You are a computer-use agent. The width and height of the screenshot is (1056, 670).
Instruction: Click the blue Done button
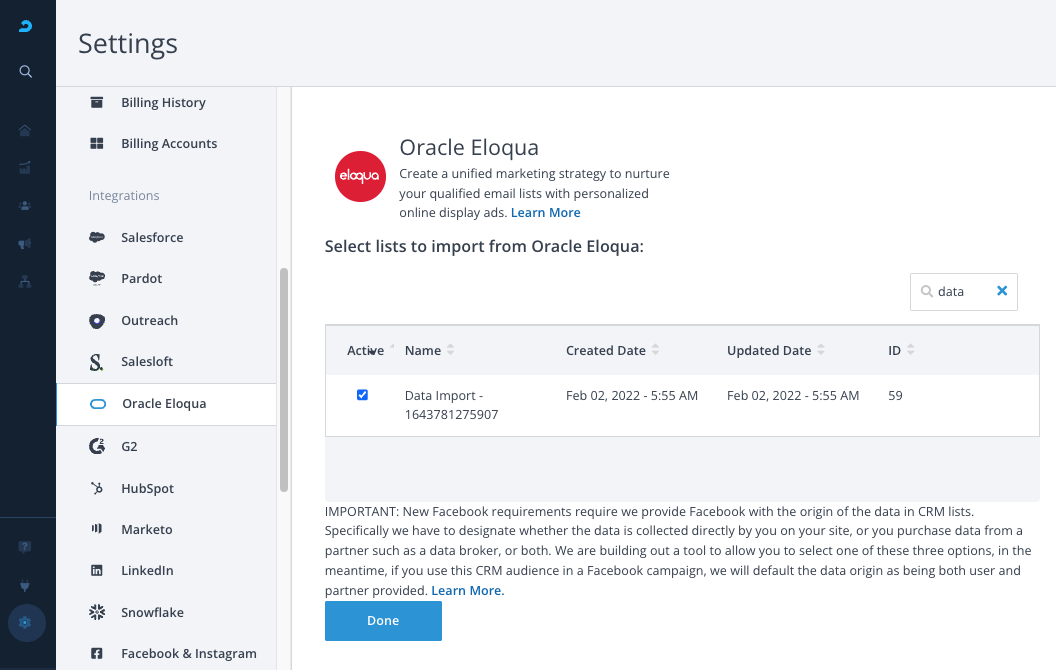(383, 621)
